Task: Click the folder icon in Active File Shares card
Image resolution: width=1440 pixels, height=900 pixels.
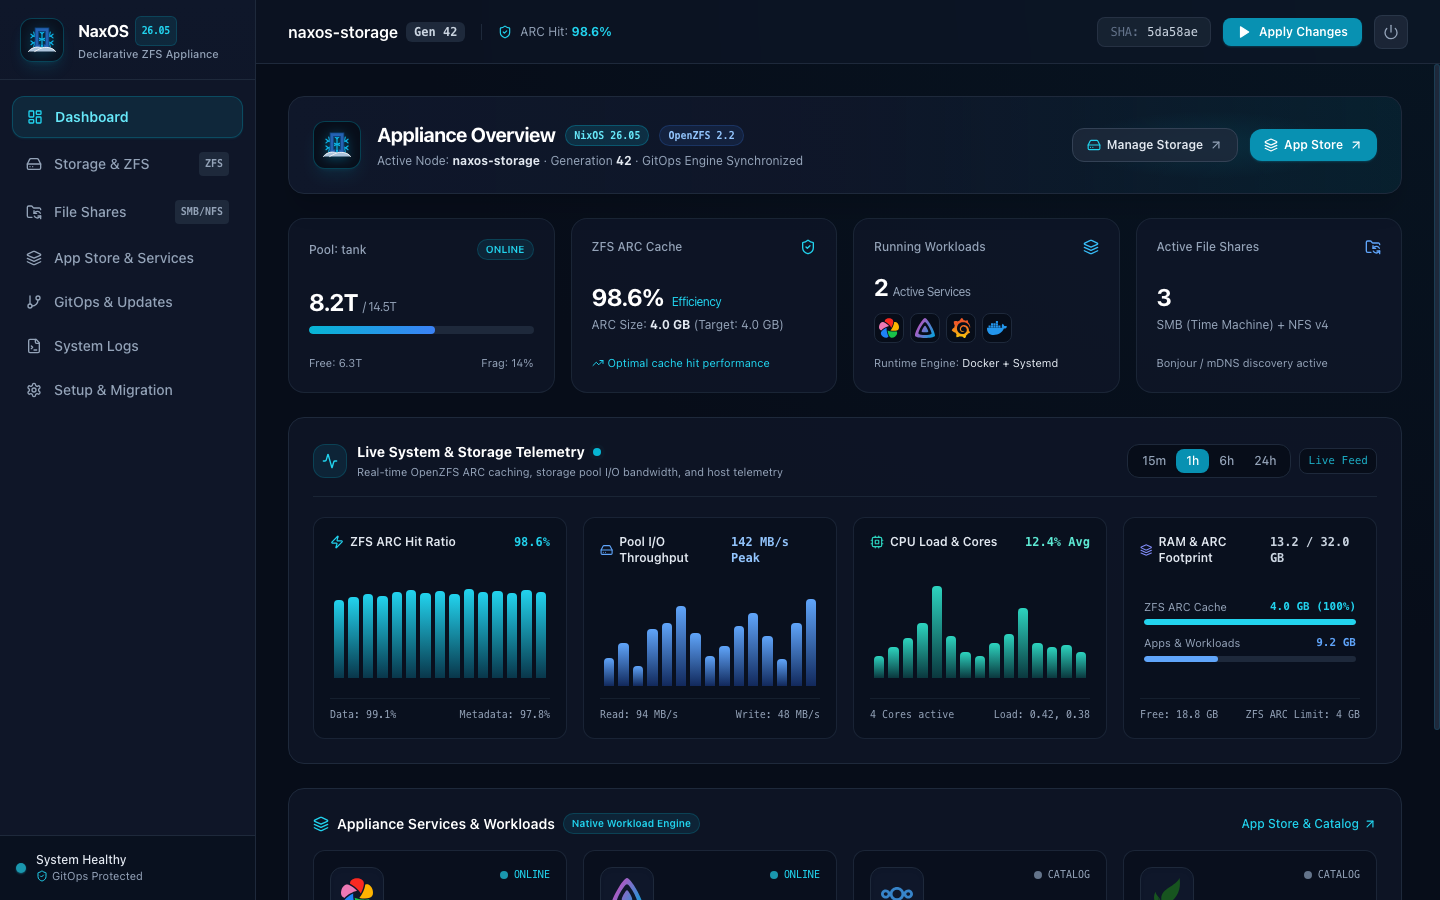Action: click(x=1373, y=247)
